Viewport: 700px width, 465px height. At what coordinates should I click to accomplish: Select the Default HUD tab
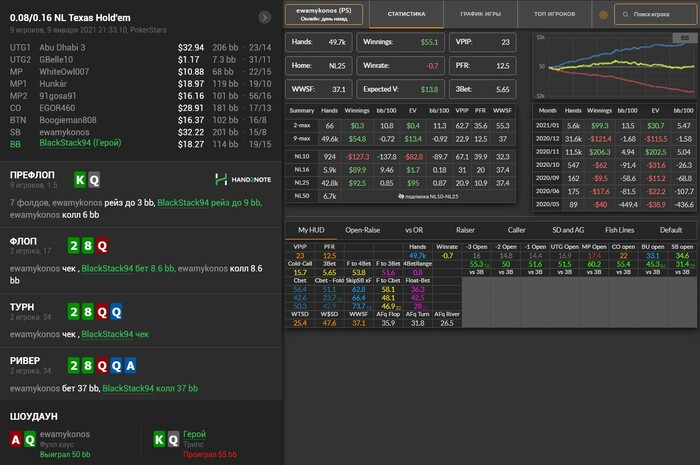pos(671,230)
